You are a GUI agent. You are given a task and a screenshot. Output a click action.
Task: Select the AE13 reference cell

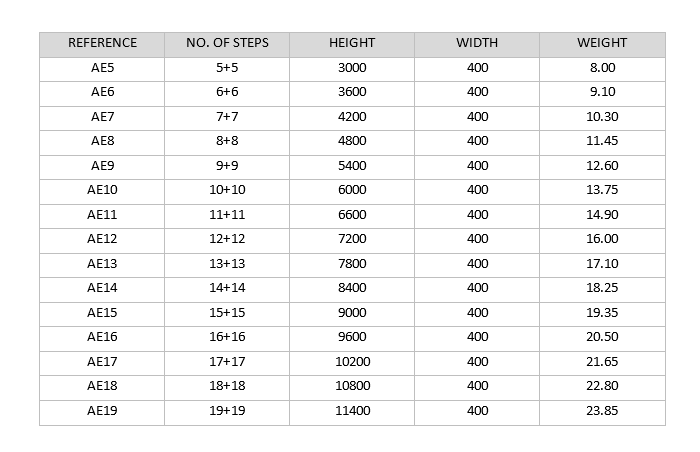102,264
